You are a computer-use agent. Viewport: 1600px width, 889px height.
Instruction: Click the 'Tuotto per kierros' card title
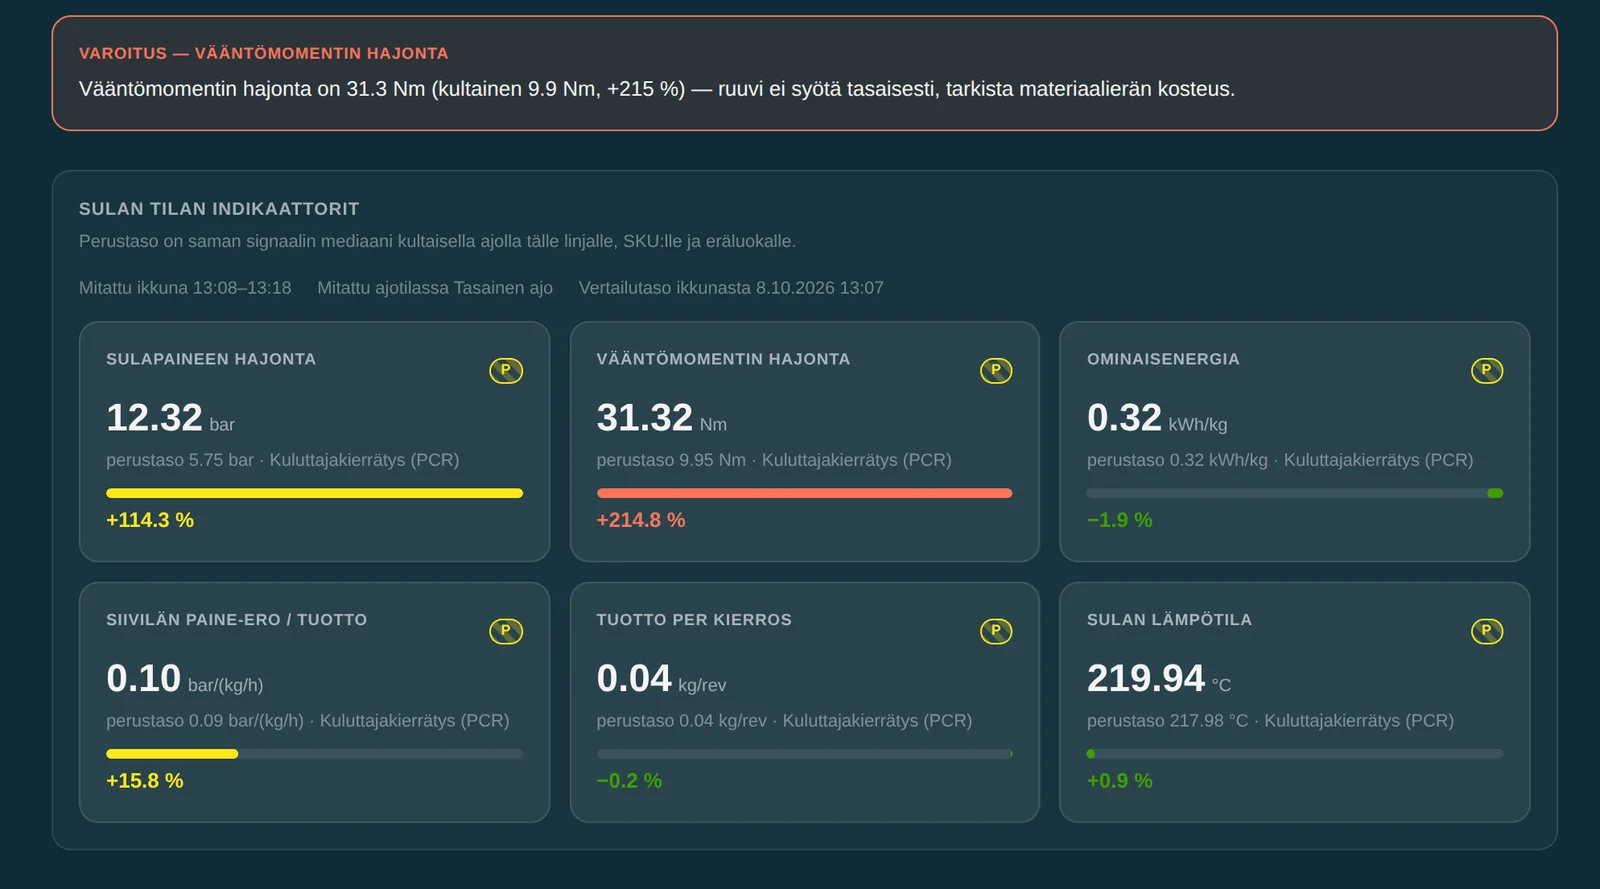(694, 620)
